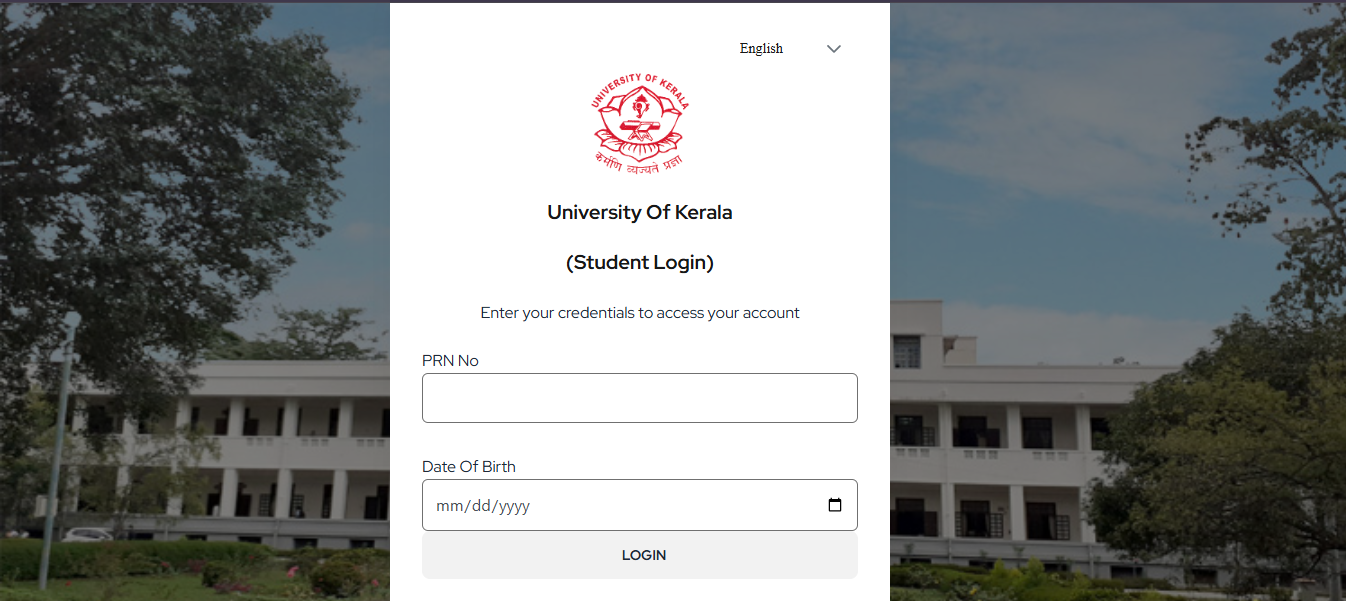The width and height of the screenshot is (1346, 601).
Task: Click the calendar icon in Date Of Birth field
Action: 835,505
